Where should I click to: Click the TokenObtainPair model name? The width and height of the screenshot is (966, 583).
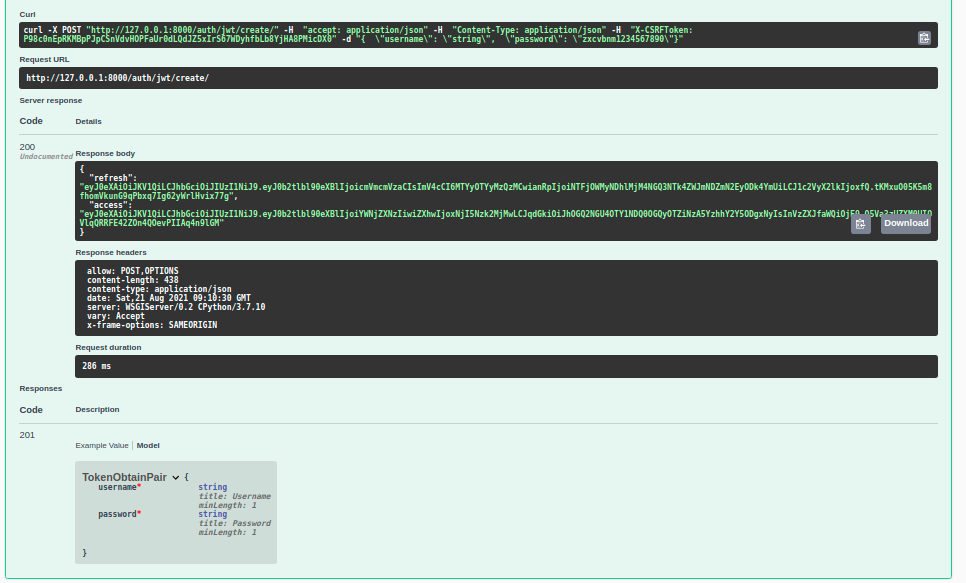pos(124,478)
